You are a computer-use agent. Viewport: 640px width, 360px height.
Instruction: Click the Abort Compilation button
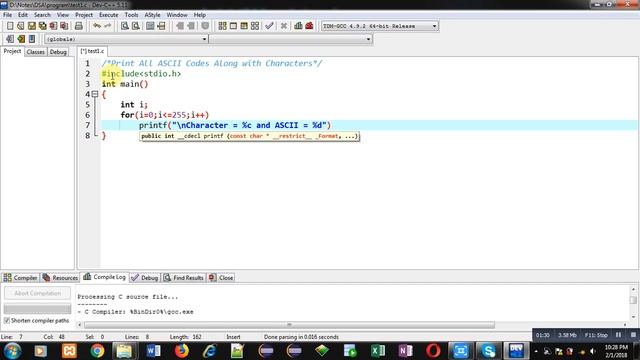coord(37,293)
